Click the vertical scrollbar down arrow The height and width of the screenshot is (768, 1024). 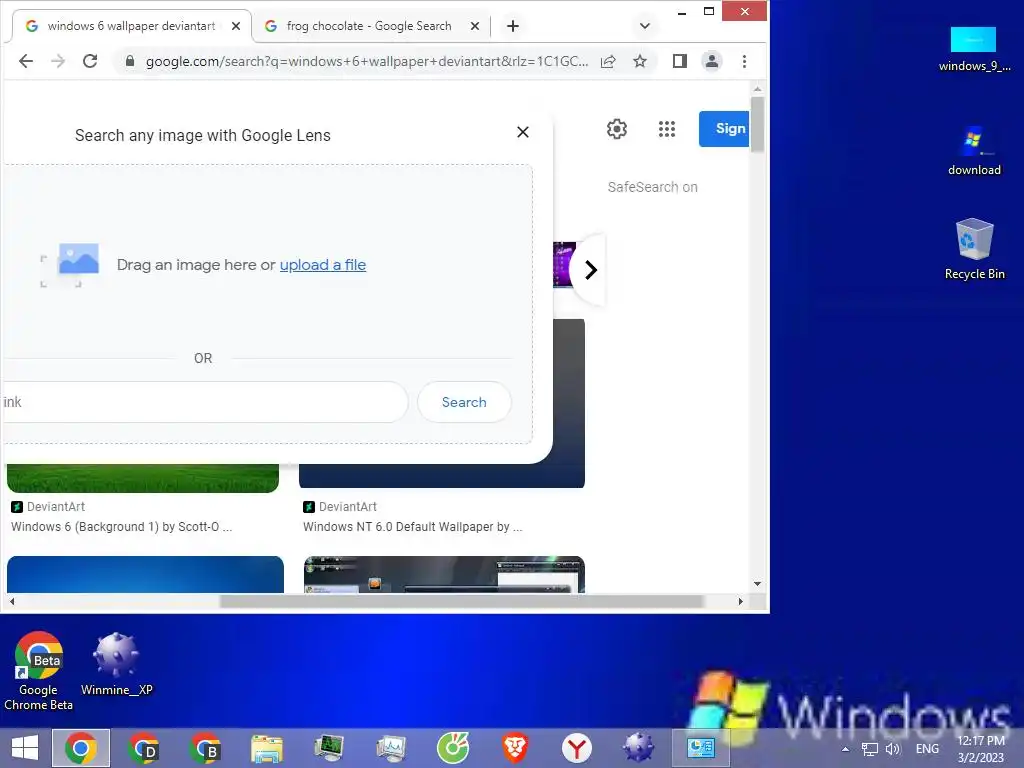pyautogui.click(x=758, y=584)
